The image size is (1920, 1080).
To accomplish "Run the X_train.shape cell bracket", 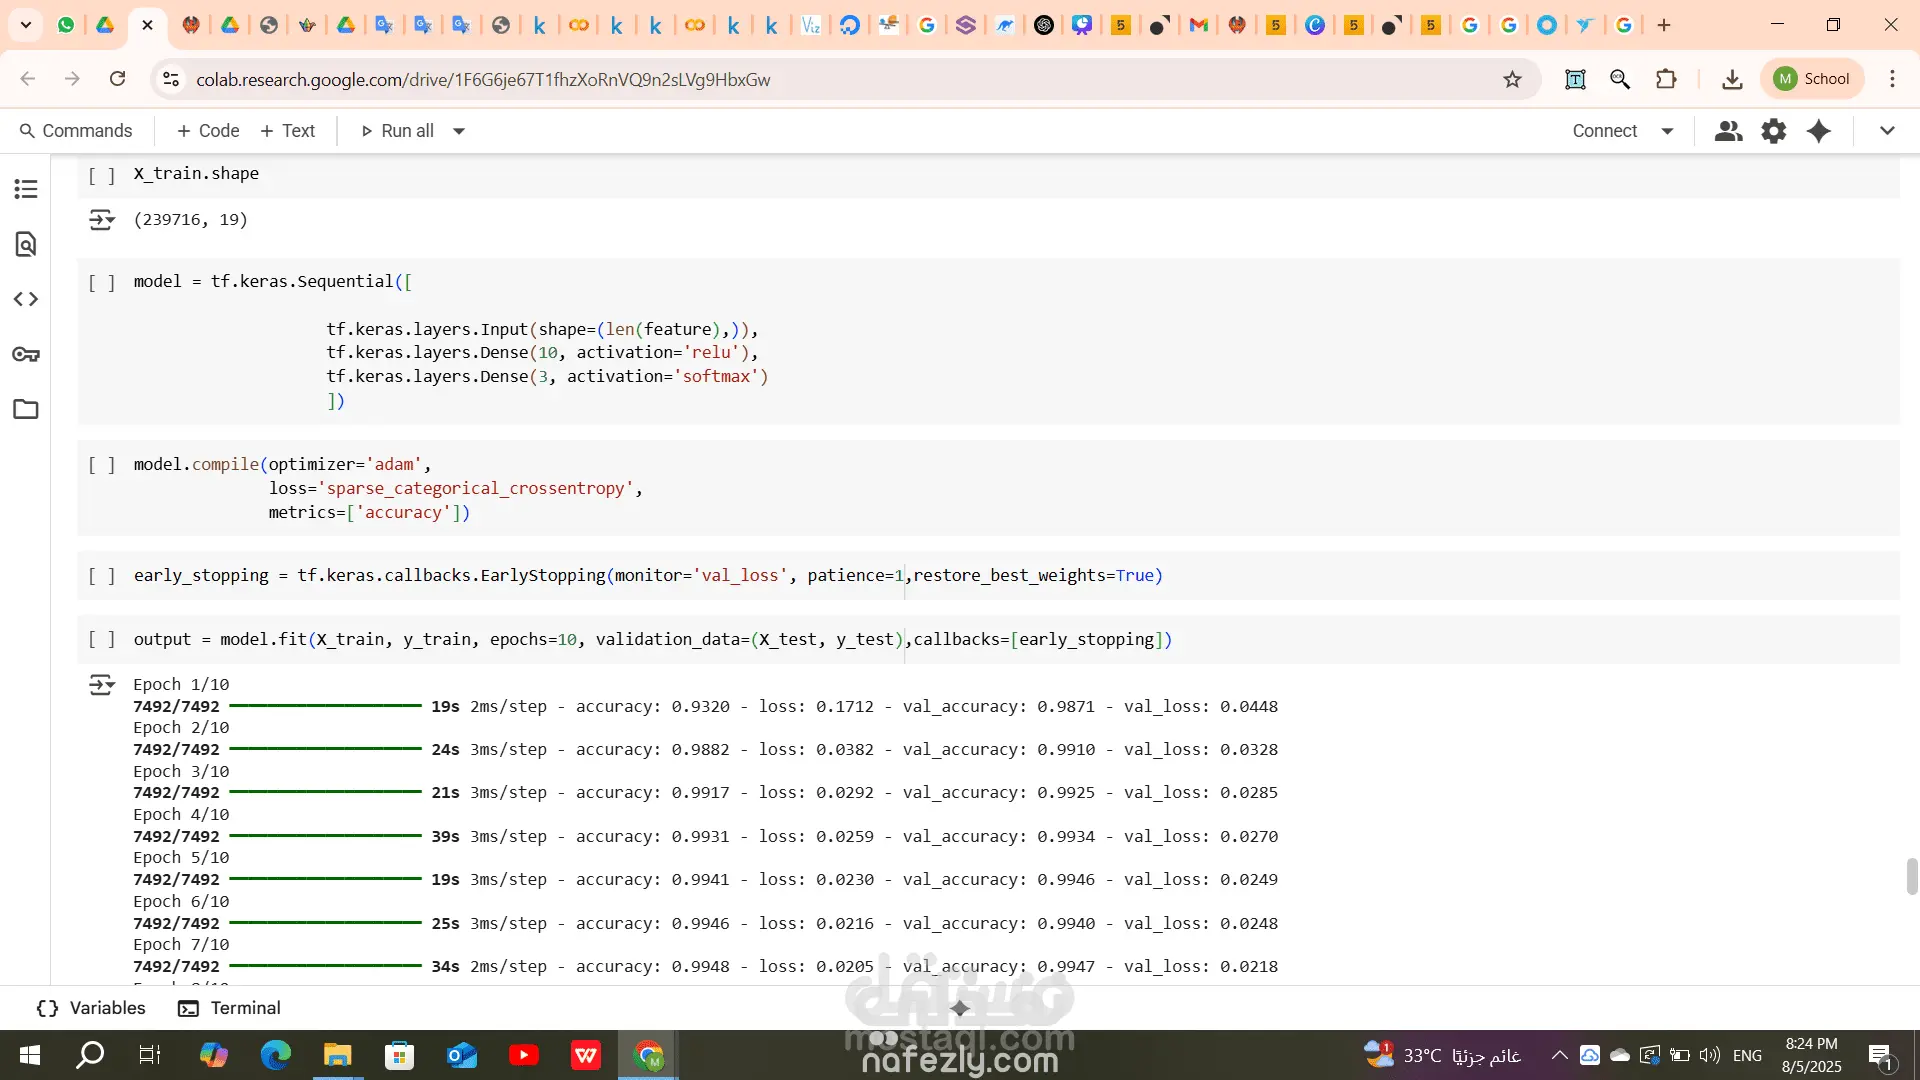I will point(101,175).
